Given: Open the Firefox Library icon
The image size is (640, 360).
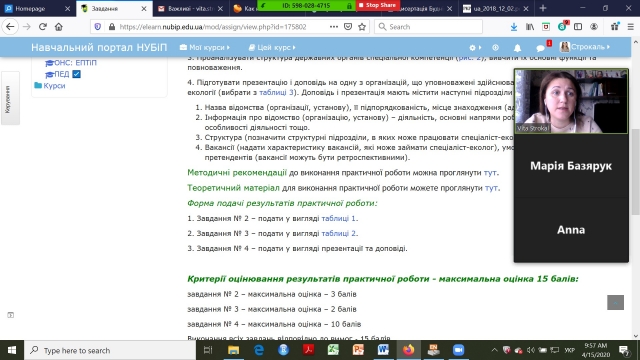Looking at the screenshot, I should pos(530,27).
